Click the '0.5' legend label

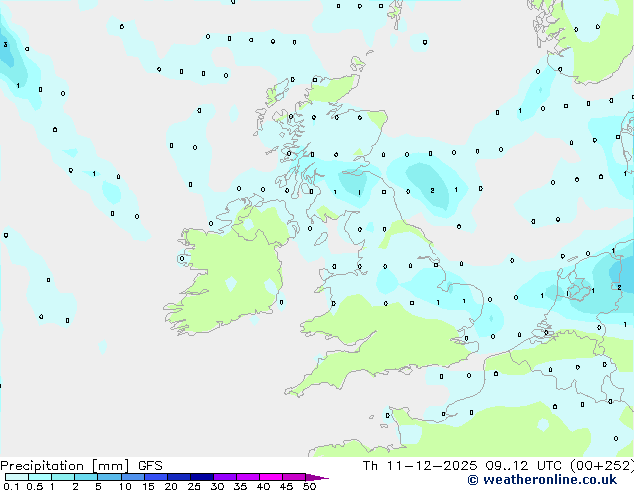tap(35, 486)
